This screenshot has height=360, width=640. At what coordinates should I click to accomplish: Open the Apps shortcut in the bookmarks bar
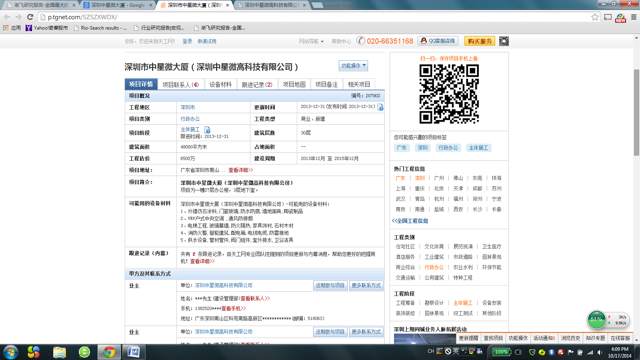click(12, 28)
